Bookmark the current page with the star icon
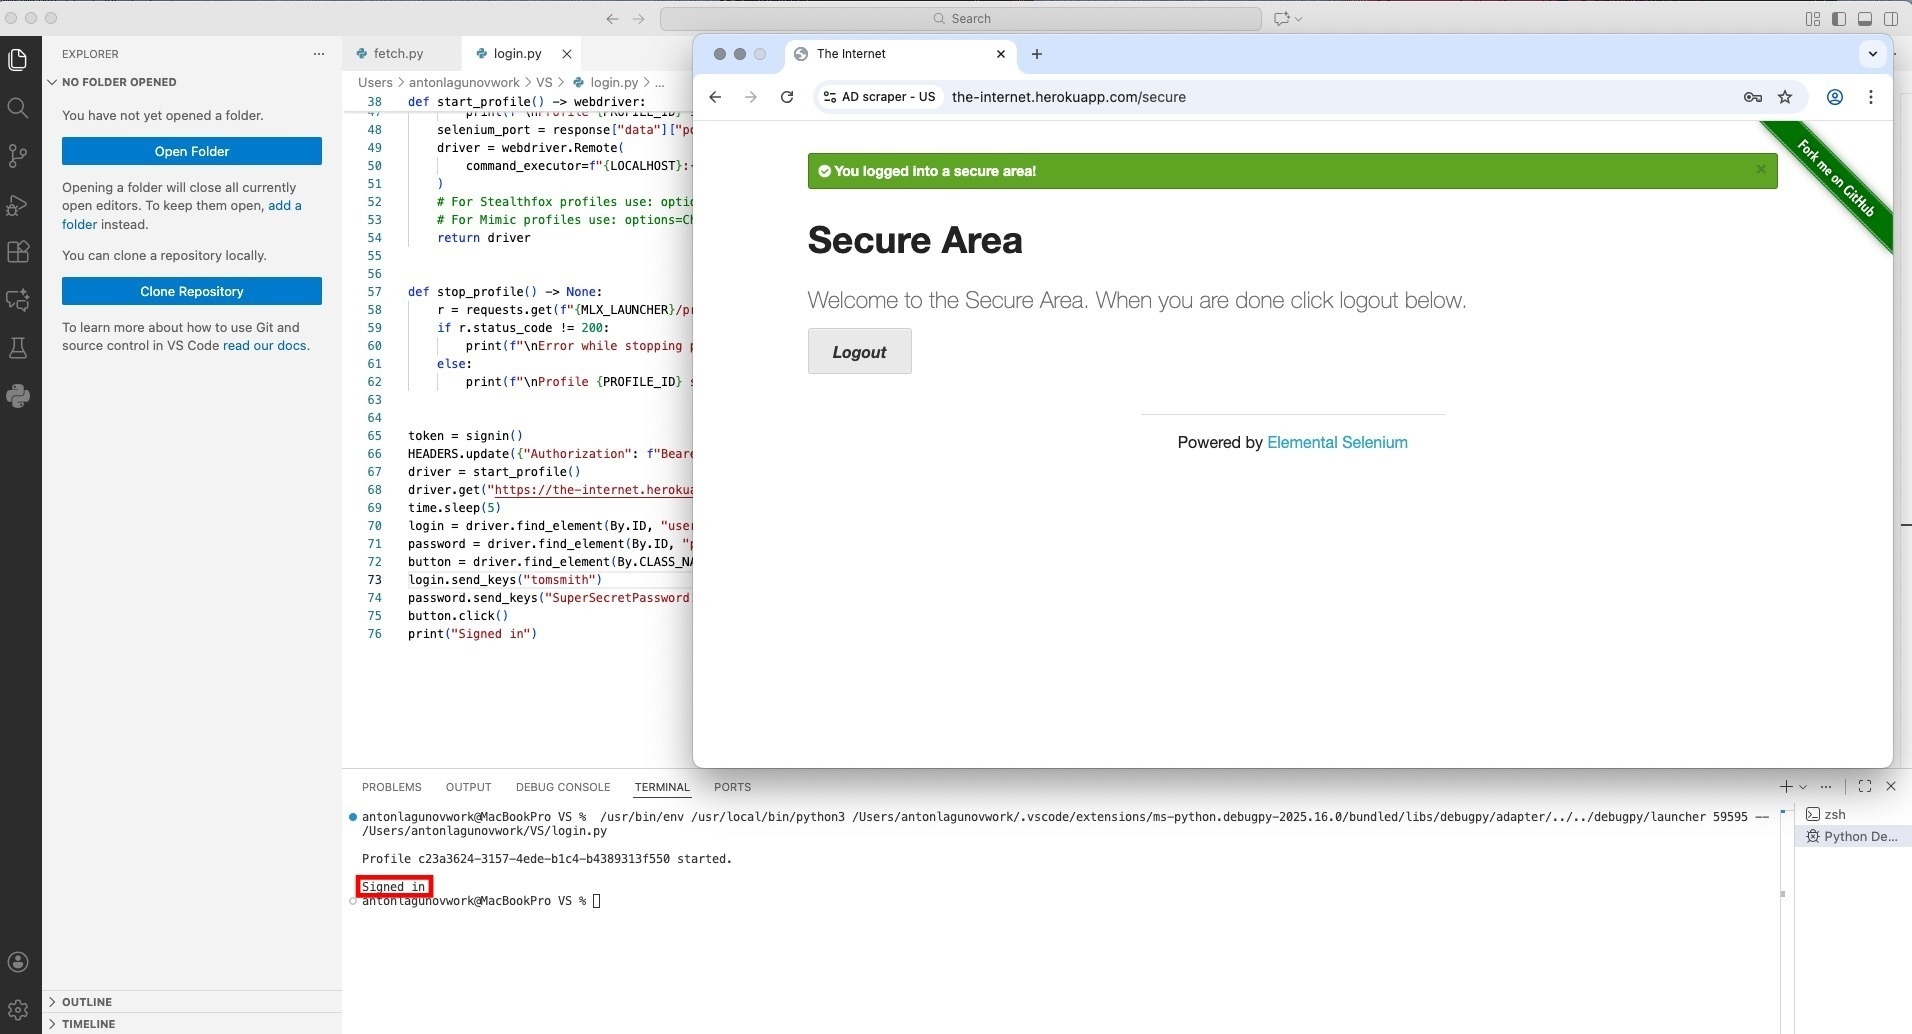This screenshot has height=1034, width=1912. (x=1786, y=97)
